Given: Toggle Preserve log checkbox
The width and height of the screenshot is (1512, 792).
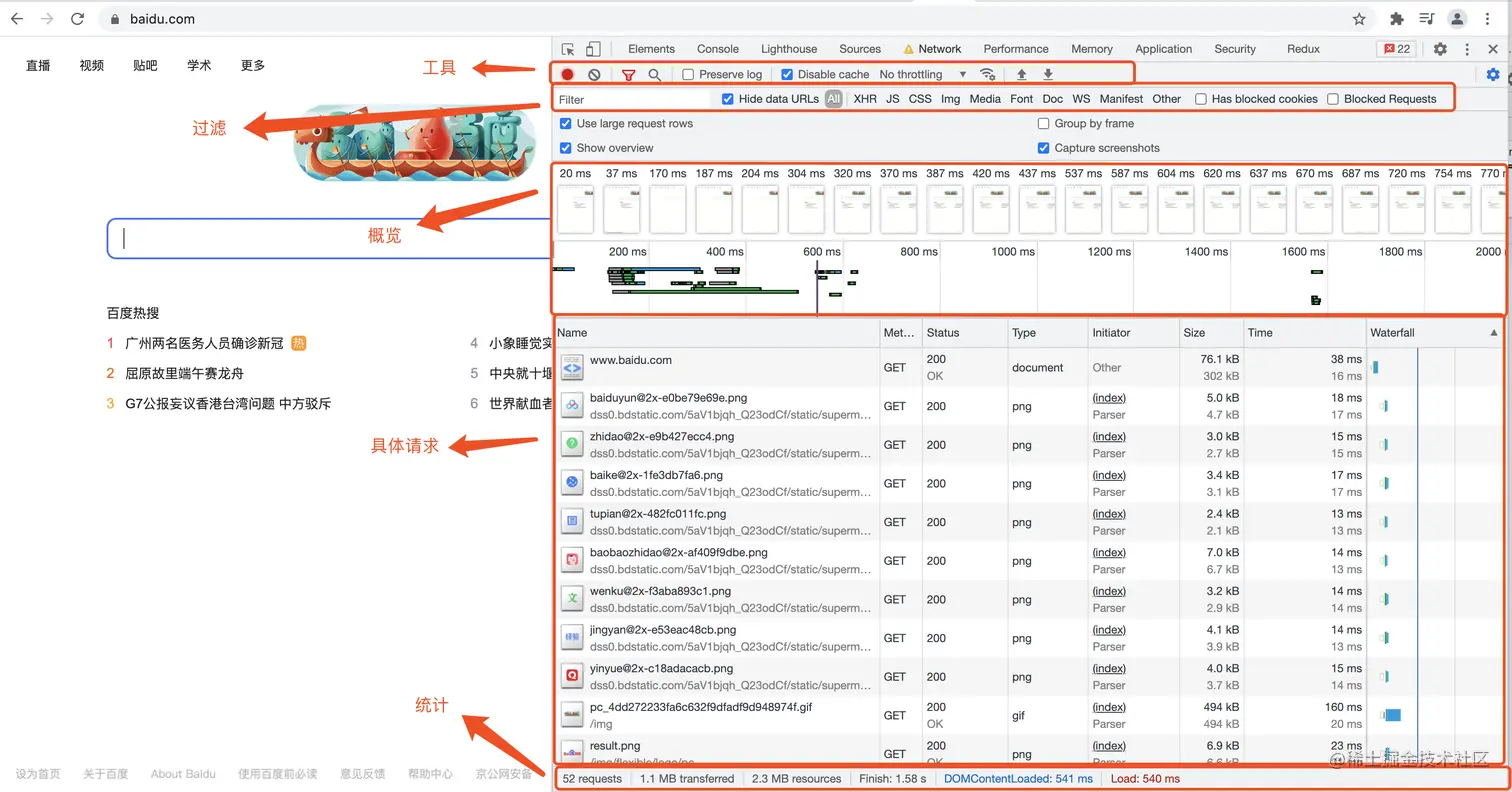Looking at the screenshot, I should tap(688, 74).
